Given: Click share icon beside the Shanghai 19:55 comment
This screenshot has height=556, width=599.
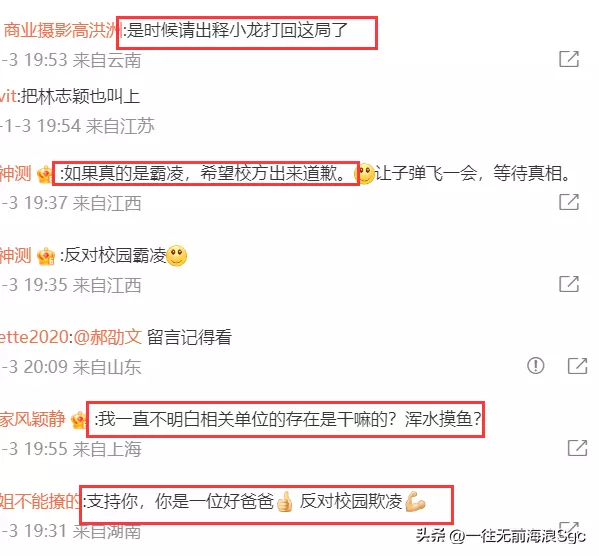Looking at the screenshot, I should point(577,448).
